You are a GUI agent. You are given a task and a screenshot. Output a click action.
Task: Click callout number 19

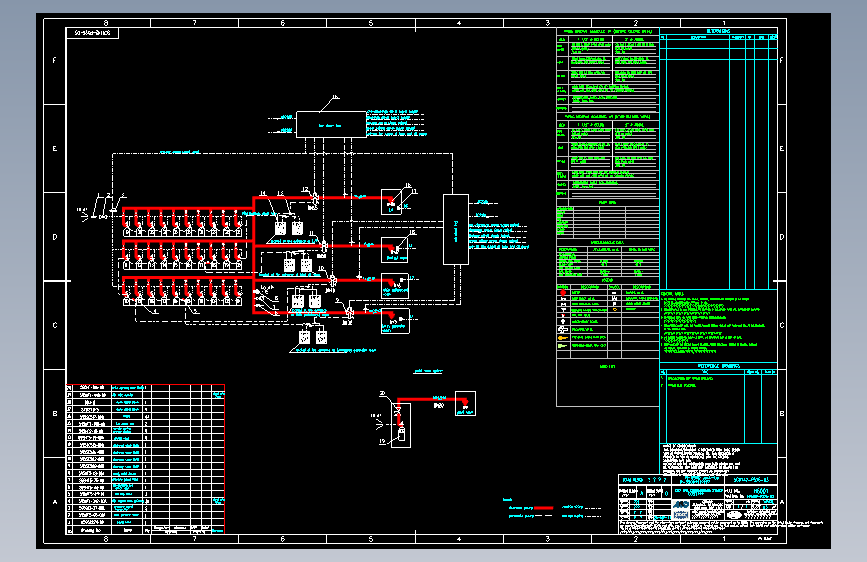[x=382, y=441]
